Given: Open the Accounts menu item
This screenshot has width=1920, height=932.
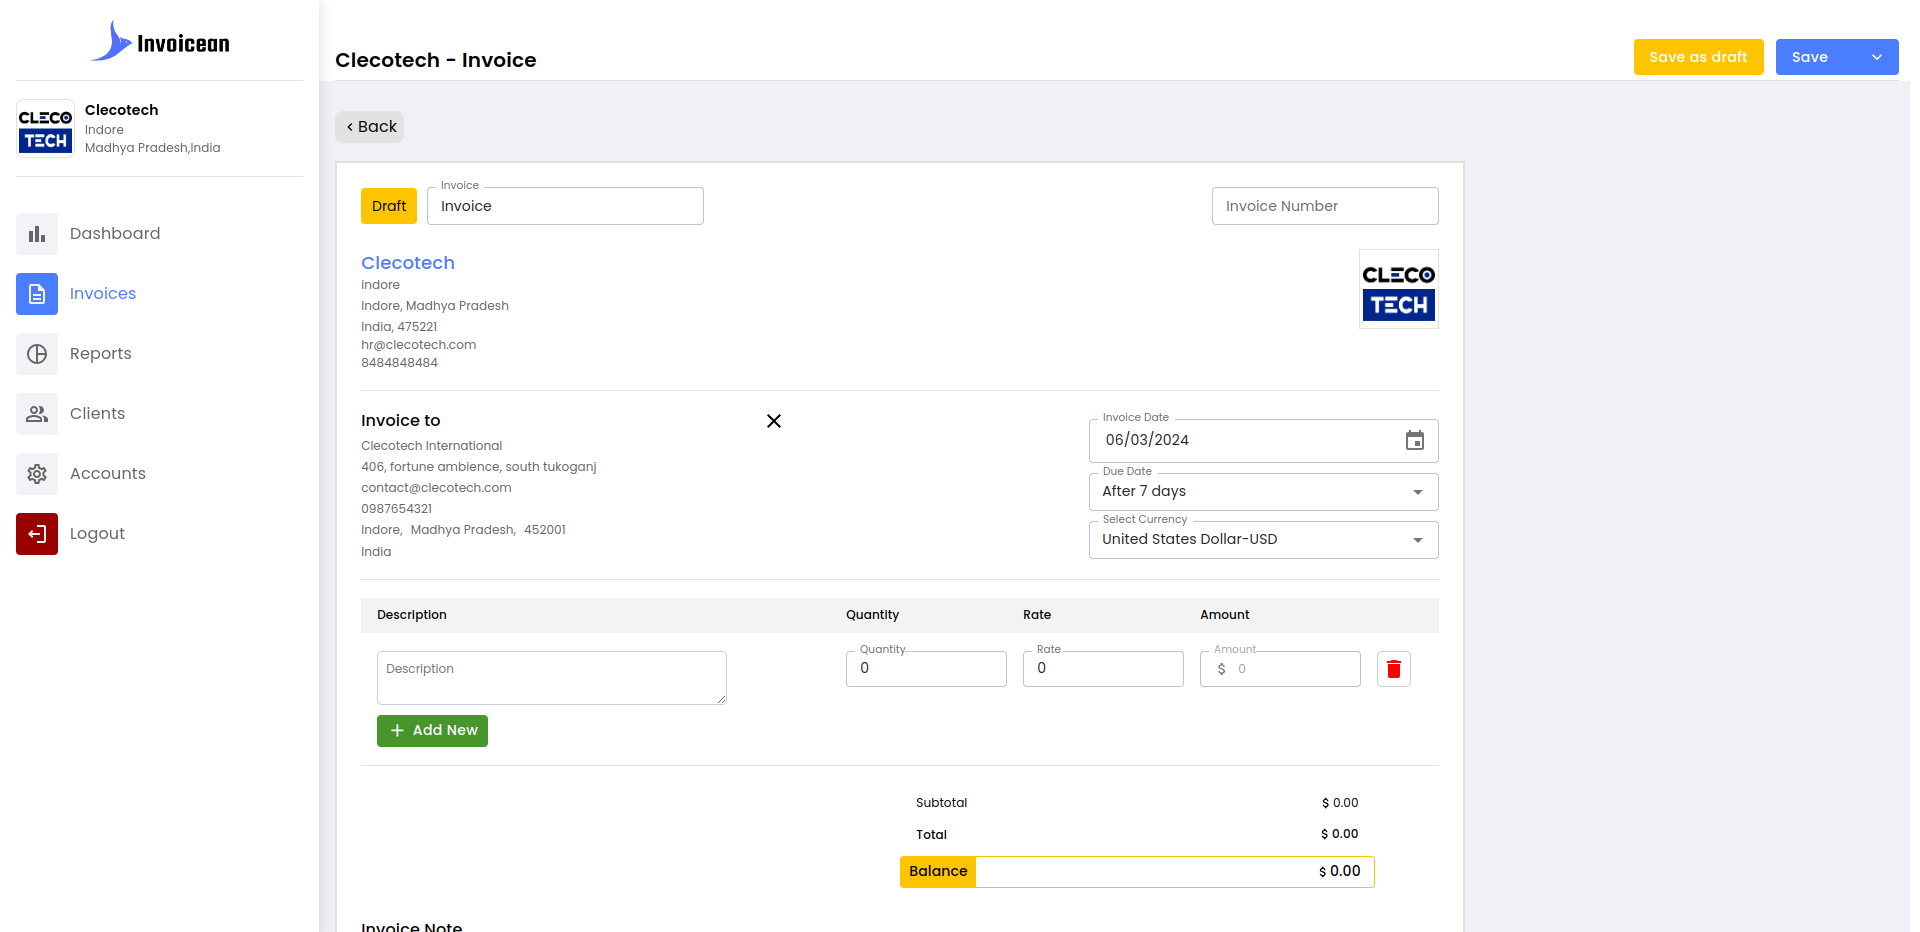Looking at the screenshot, I should coord(108,474).
